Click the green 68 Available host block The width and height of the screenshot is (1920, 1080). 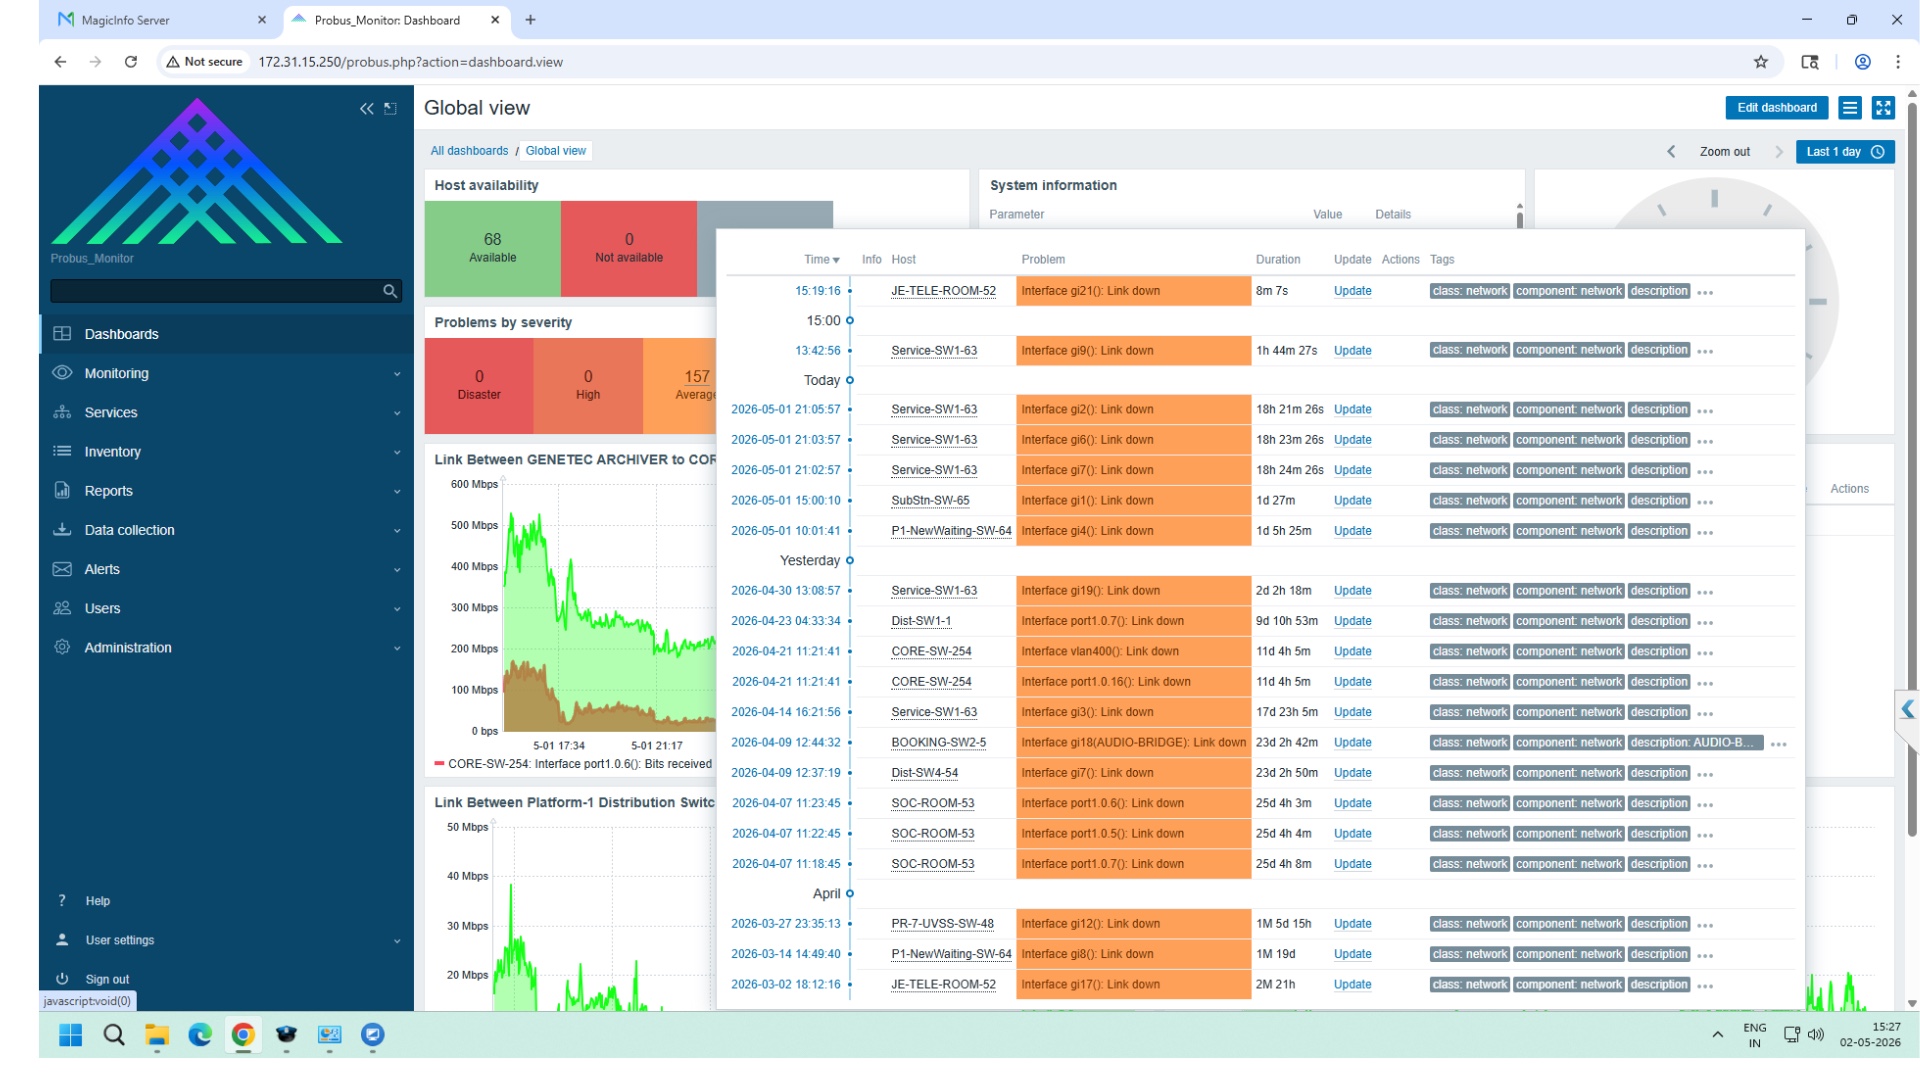(x=492, y=248)
